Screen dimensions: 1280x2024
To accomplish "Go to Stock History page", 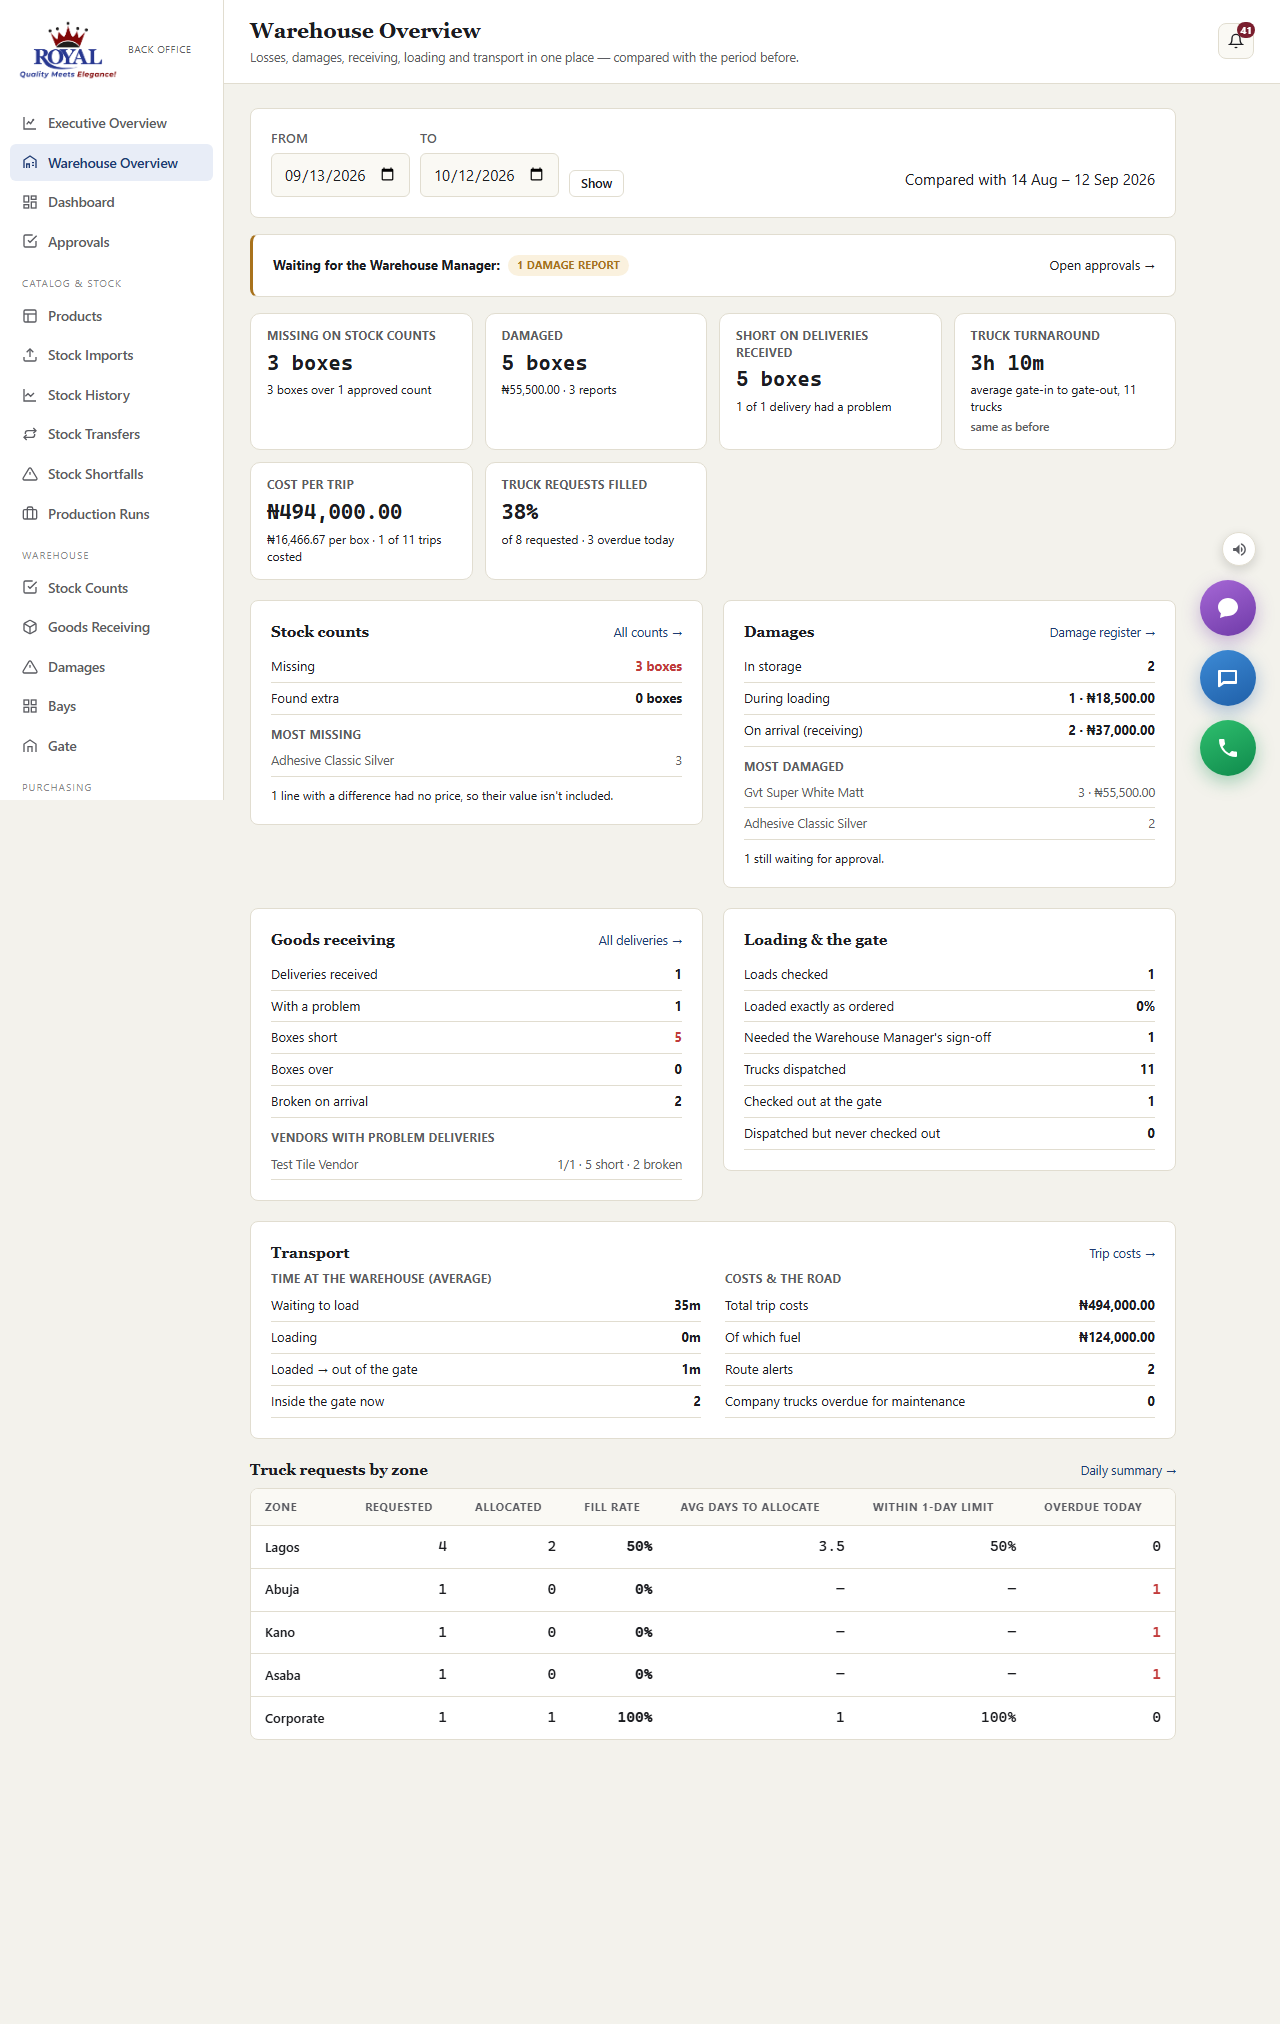I will 111,395.
